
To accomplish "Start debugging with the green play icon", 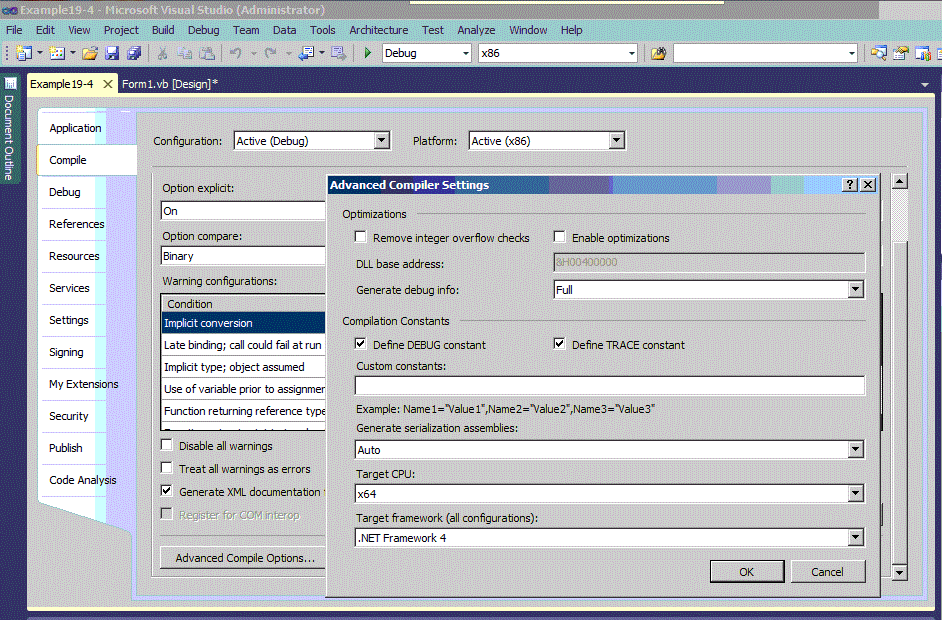I will coord(368,53).
